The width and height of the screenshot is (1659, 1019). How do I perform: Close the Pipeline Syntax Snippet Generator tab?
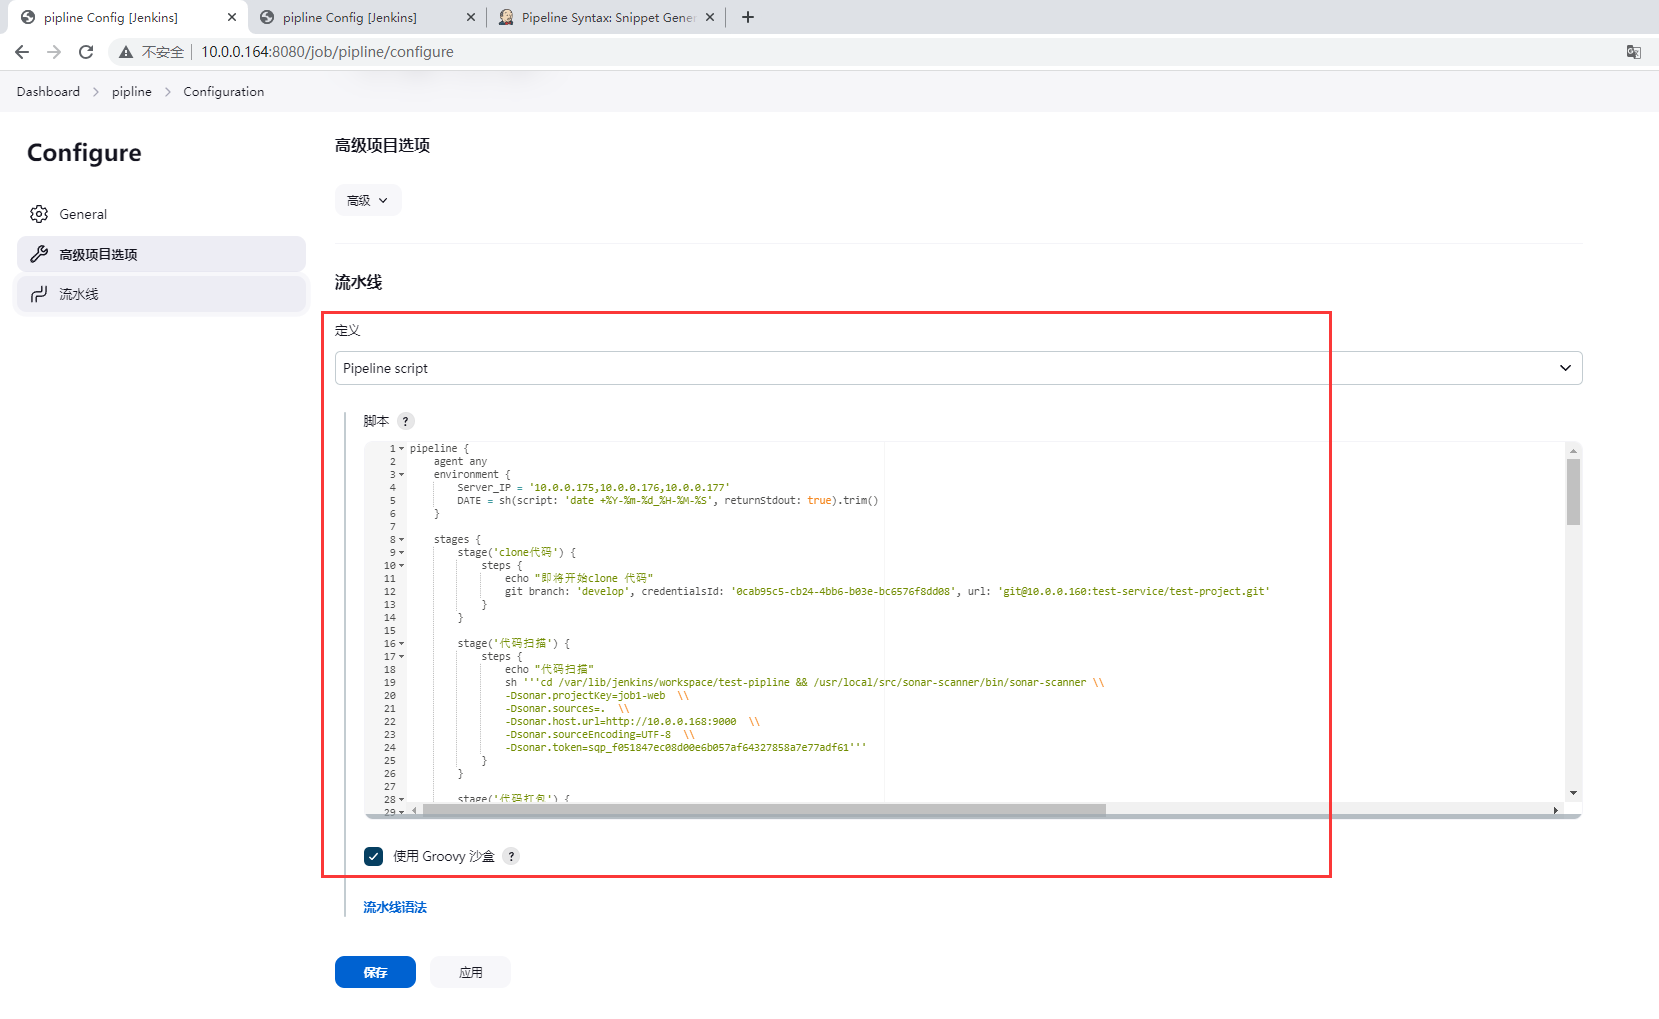point(710,17)
